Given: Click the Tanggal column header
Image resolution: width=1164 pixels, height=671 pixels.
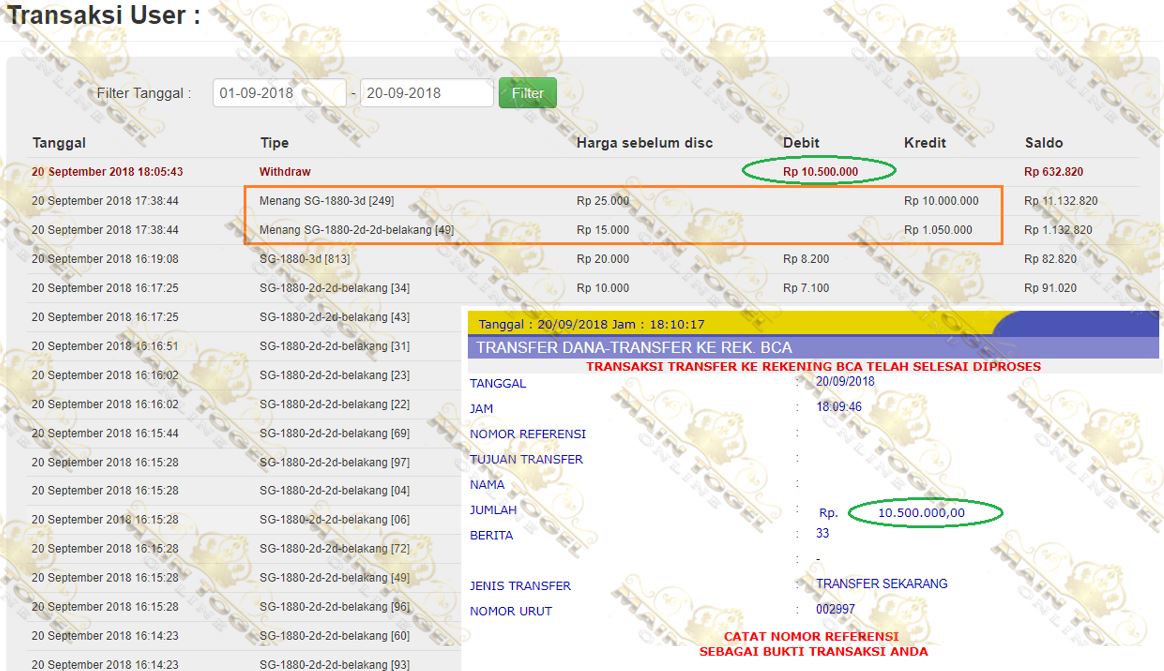Looking at the screenshot, I should click(59, 143).
